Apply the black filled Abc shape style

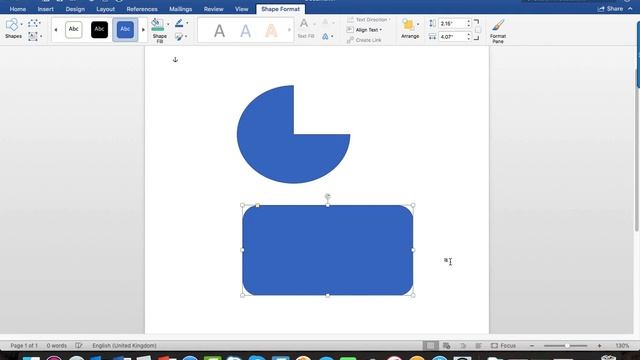pyautogui.click(x=99, y=29)
